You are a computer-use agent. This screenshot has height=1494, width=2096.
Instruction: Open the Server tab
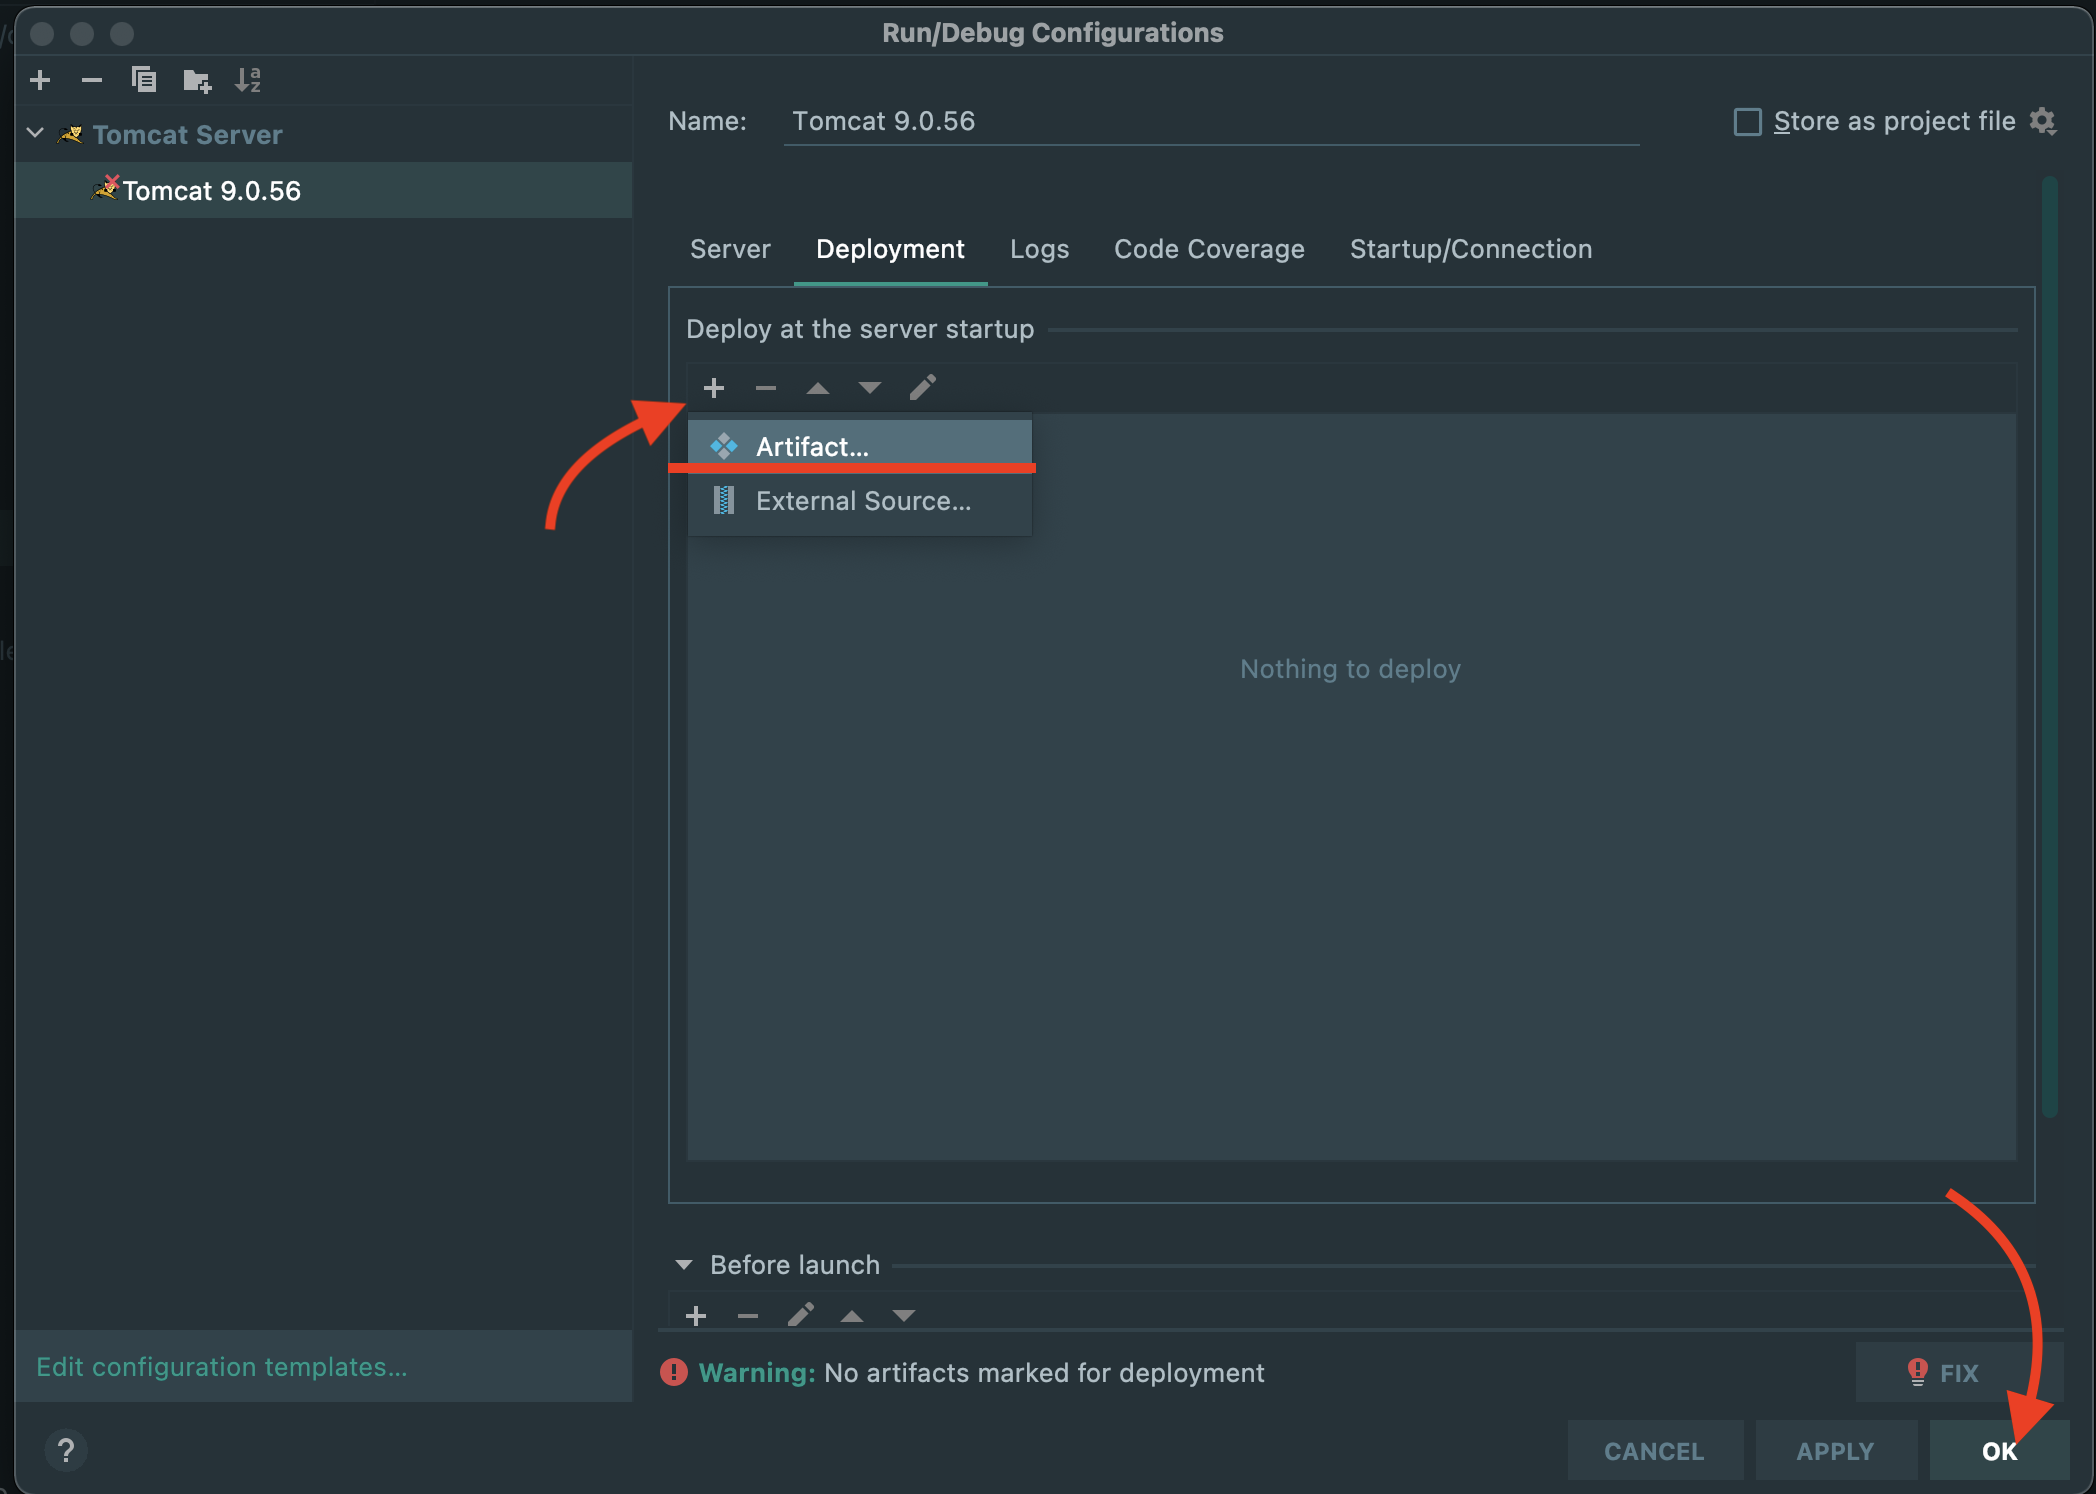click(x=730, y=249)
